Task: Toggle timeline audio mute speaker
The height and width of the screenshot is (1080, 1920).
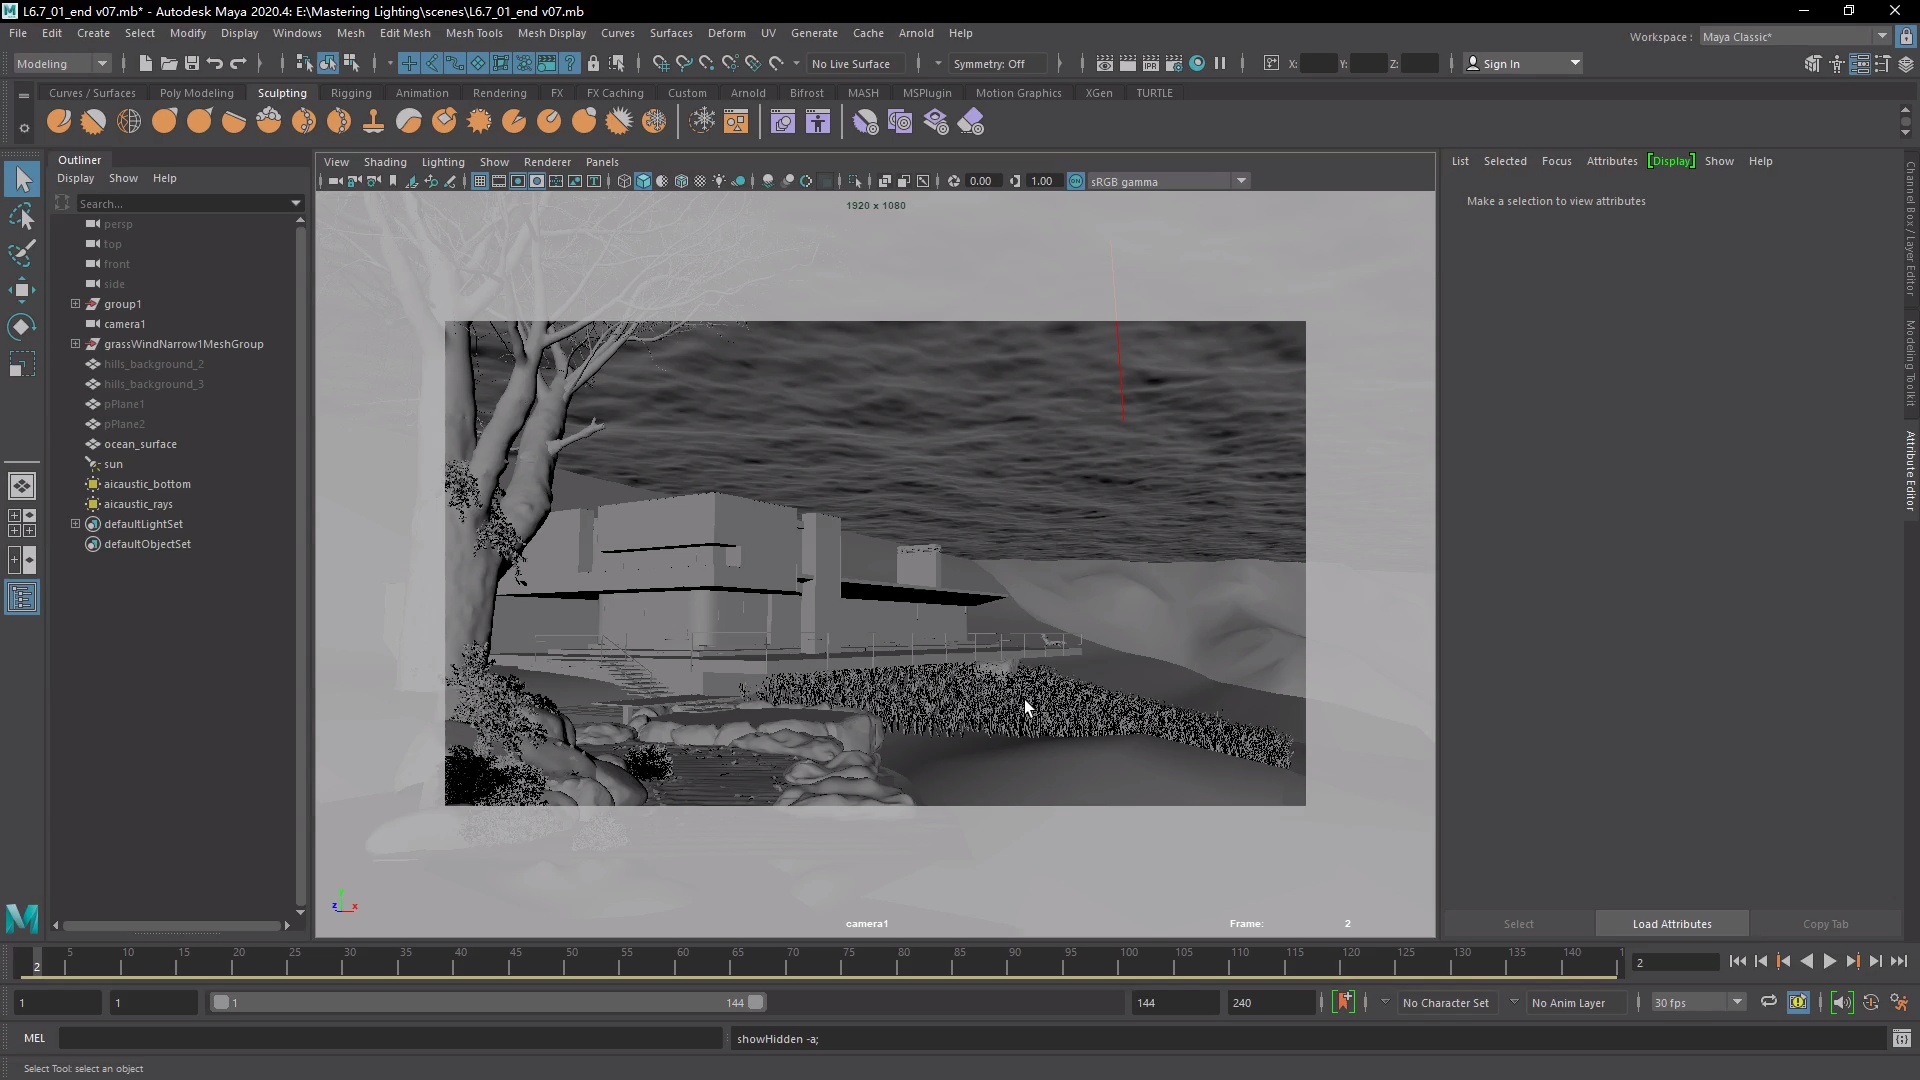Action: coord(1841,1002)
